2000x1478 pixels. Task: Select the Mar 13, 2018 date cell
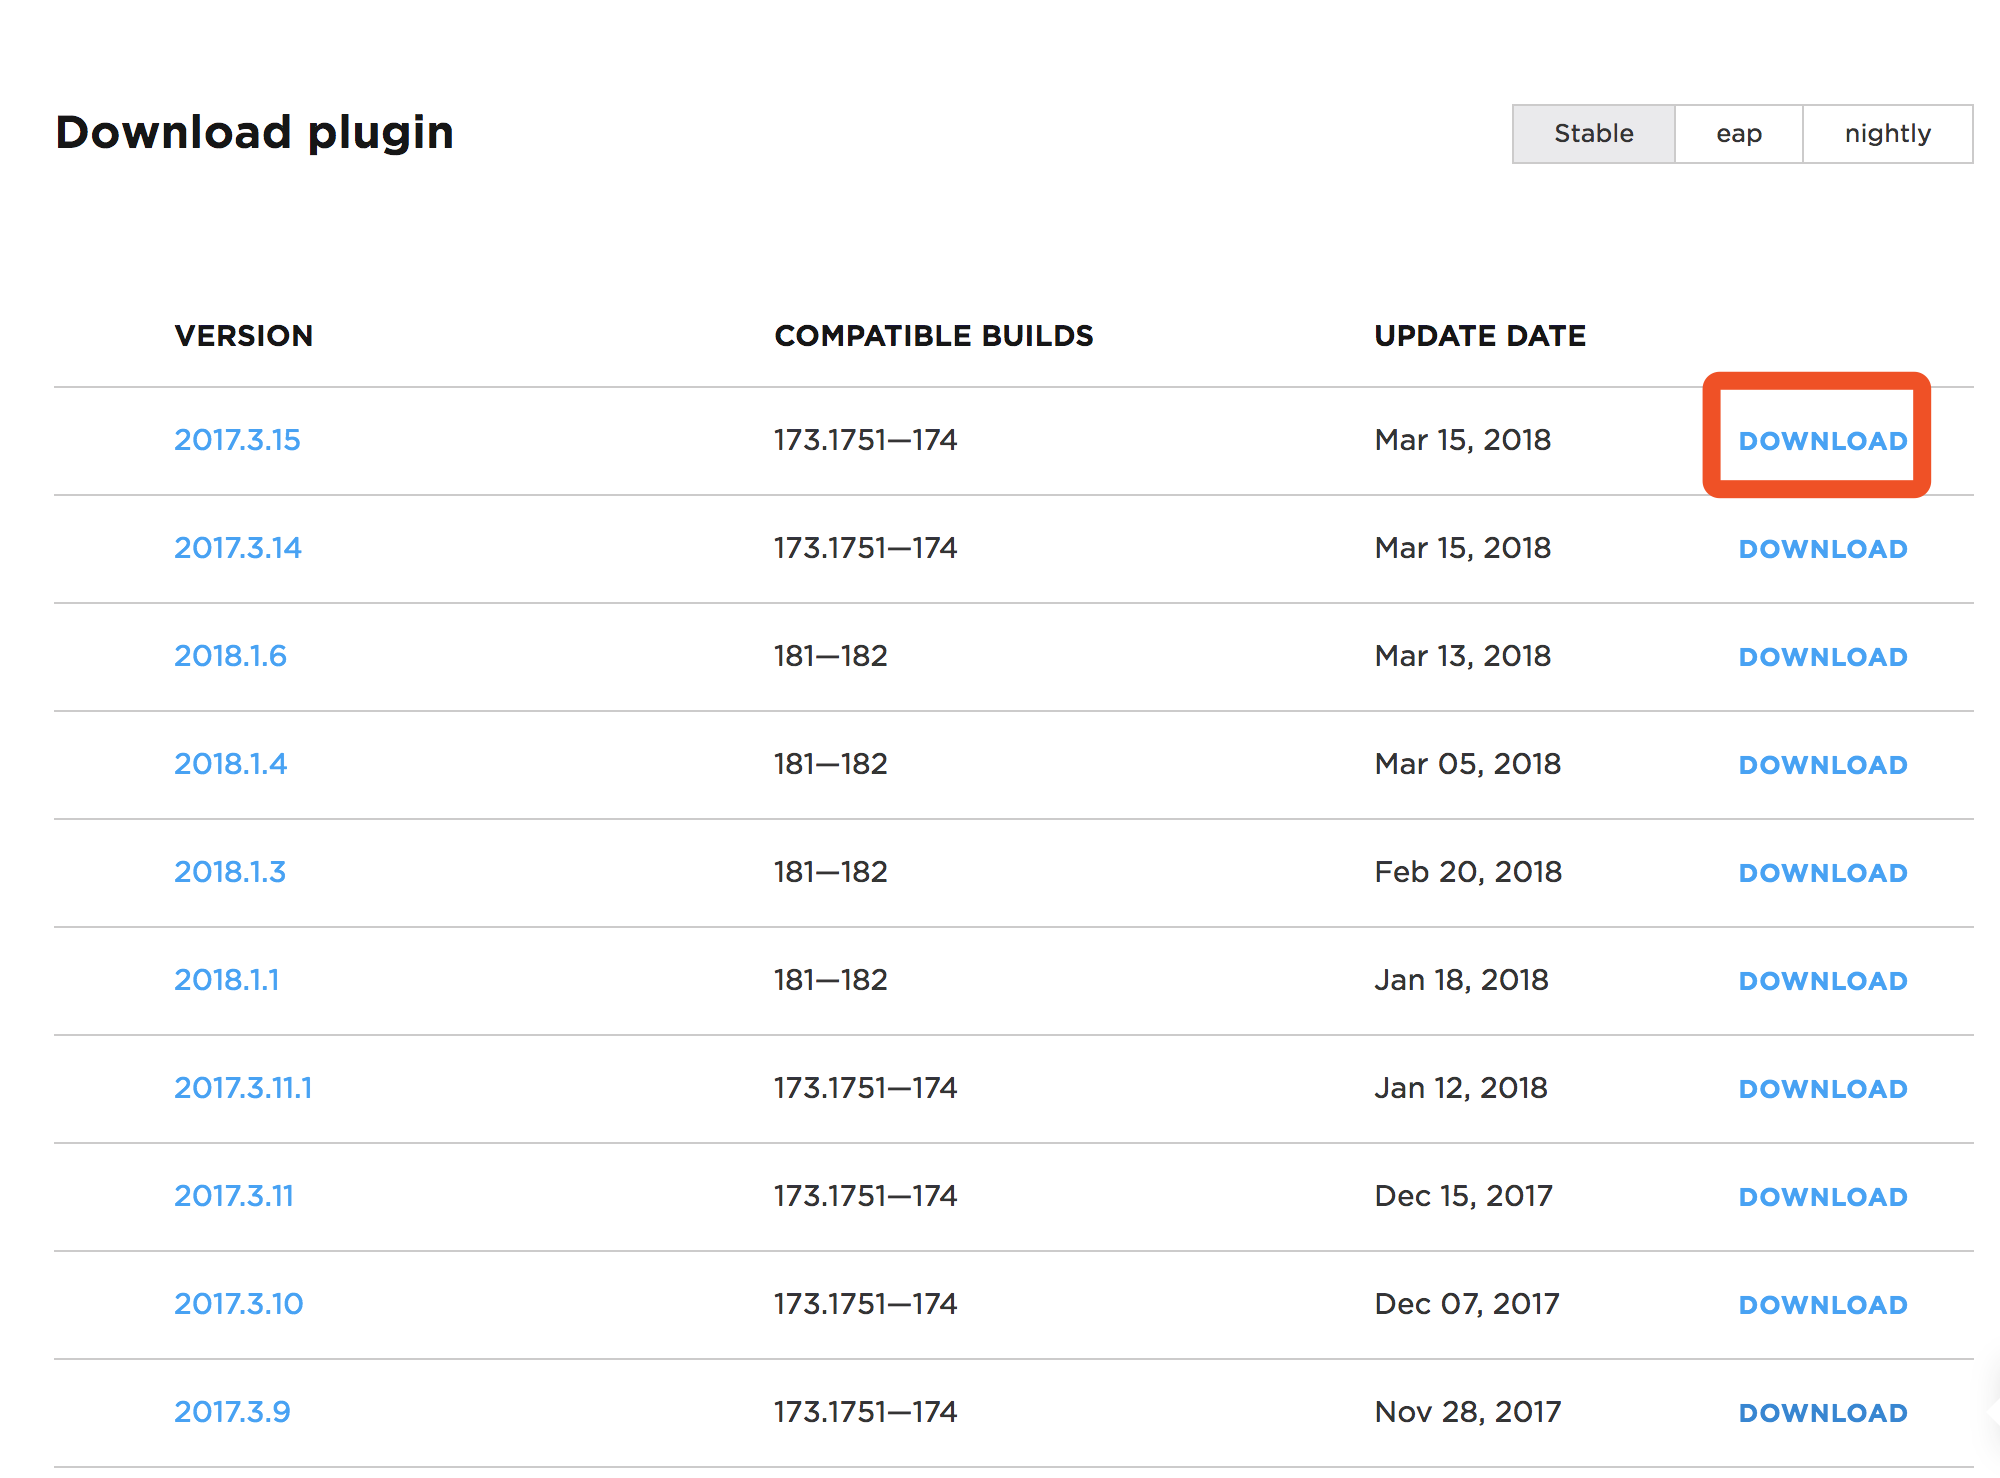coord(1463,656)
